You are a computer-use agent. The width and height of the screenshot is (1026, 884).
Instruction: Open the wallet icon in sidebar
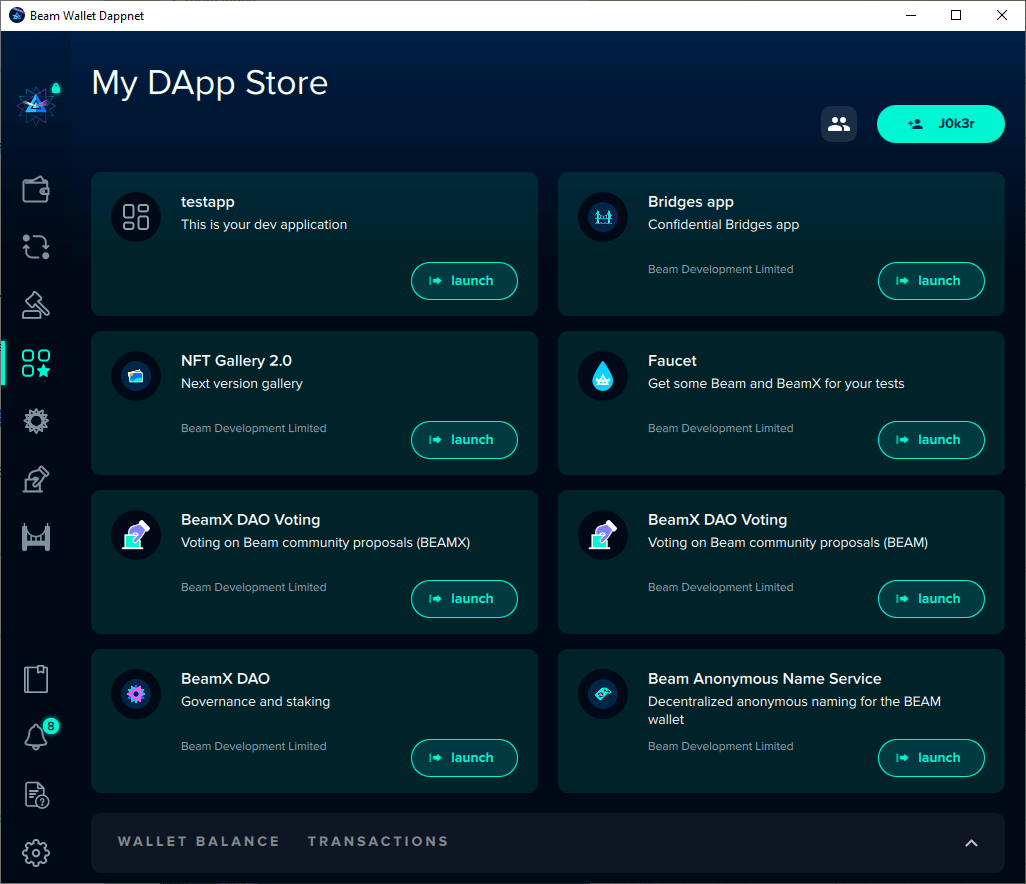coord(36,190)
